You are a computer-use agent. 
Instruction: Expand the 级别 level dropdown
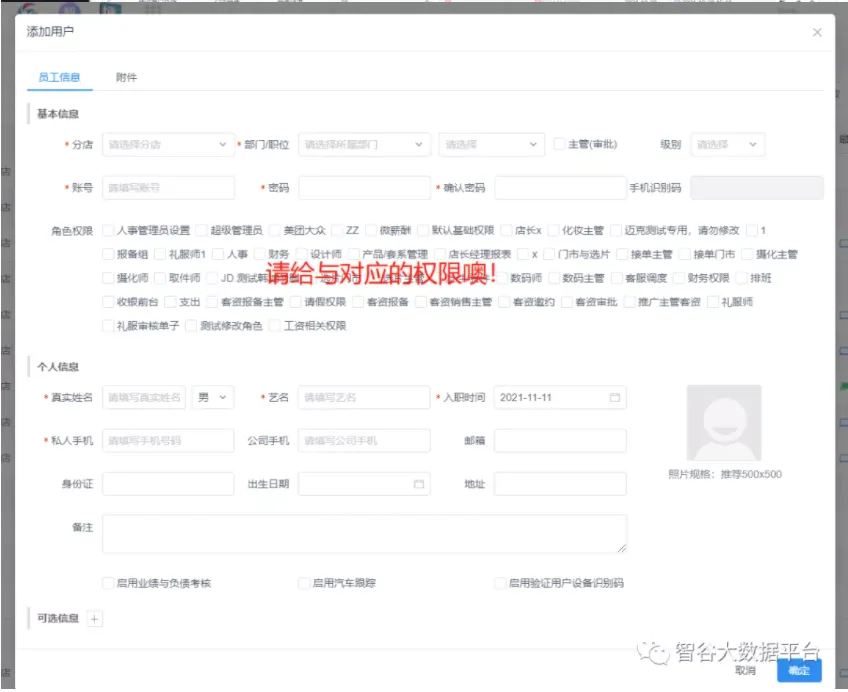click(727, 145)
